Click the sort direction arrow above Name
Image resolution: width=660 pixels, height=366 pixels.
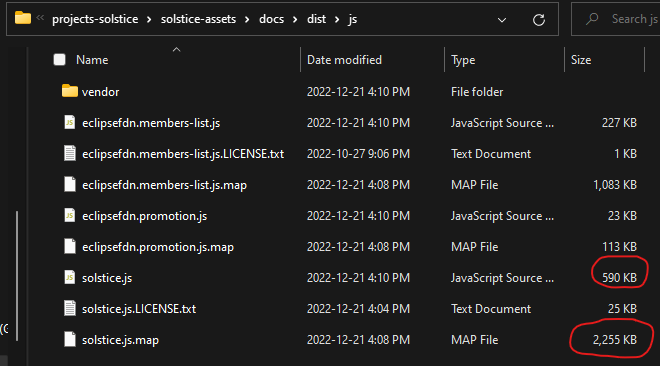176,50
